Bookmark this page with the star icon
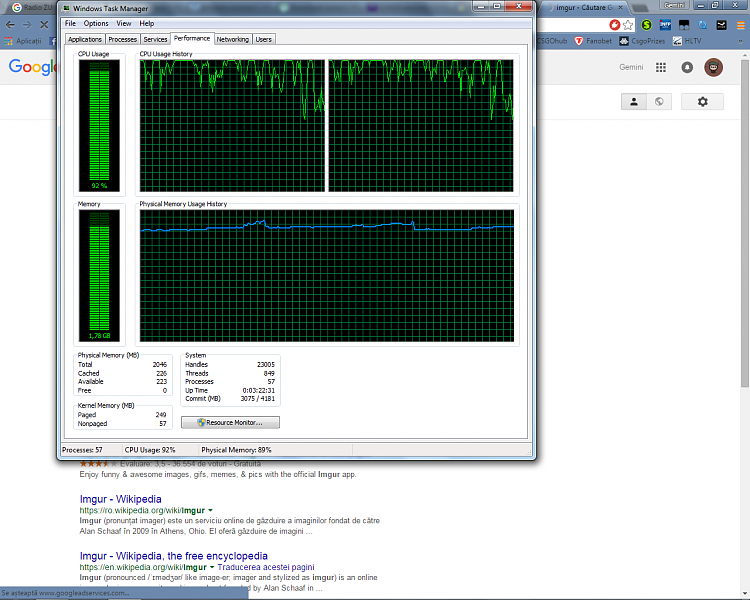 coord(628,25)
